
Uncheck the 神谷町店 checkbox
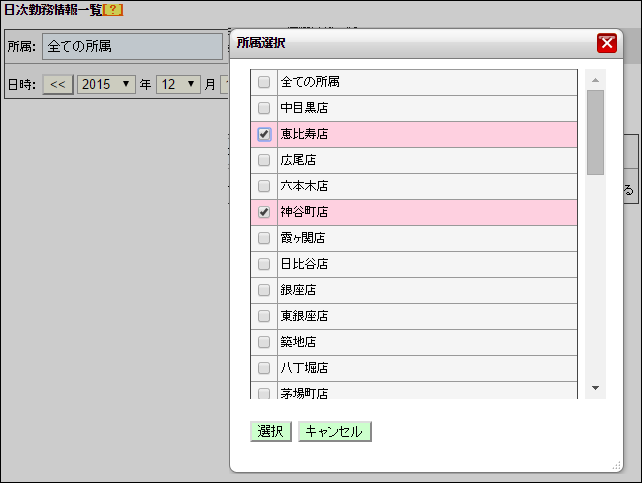(x=264, y=212)
